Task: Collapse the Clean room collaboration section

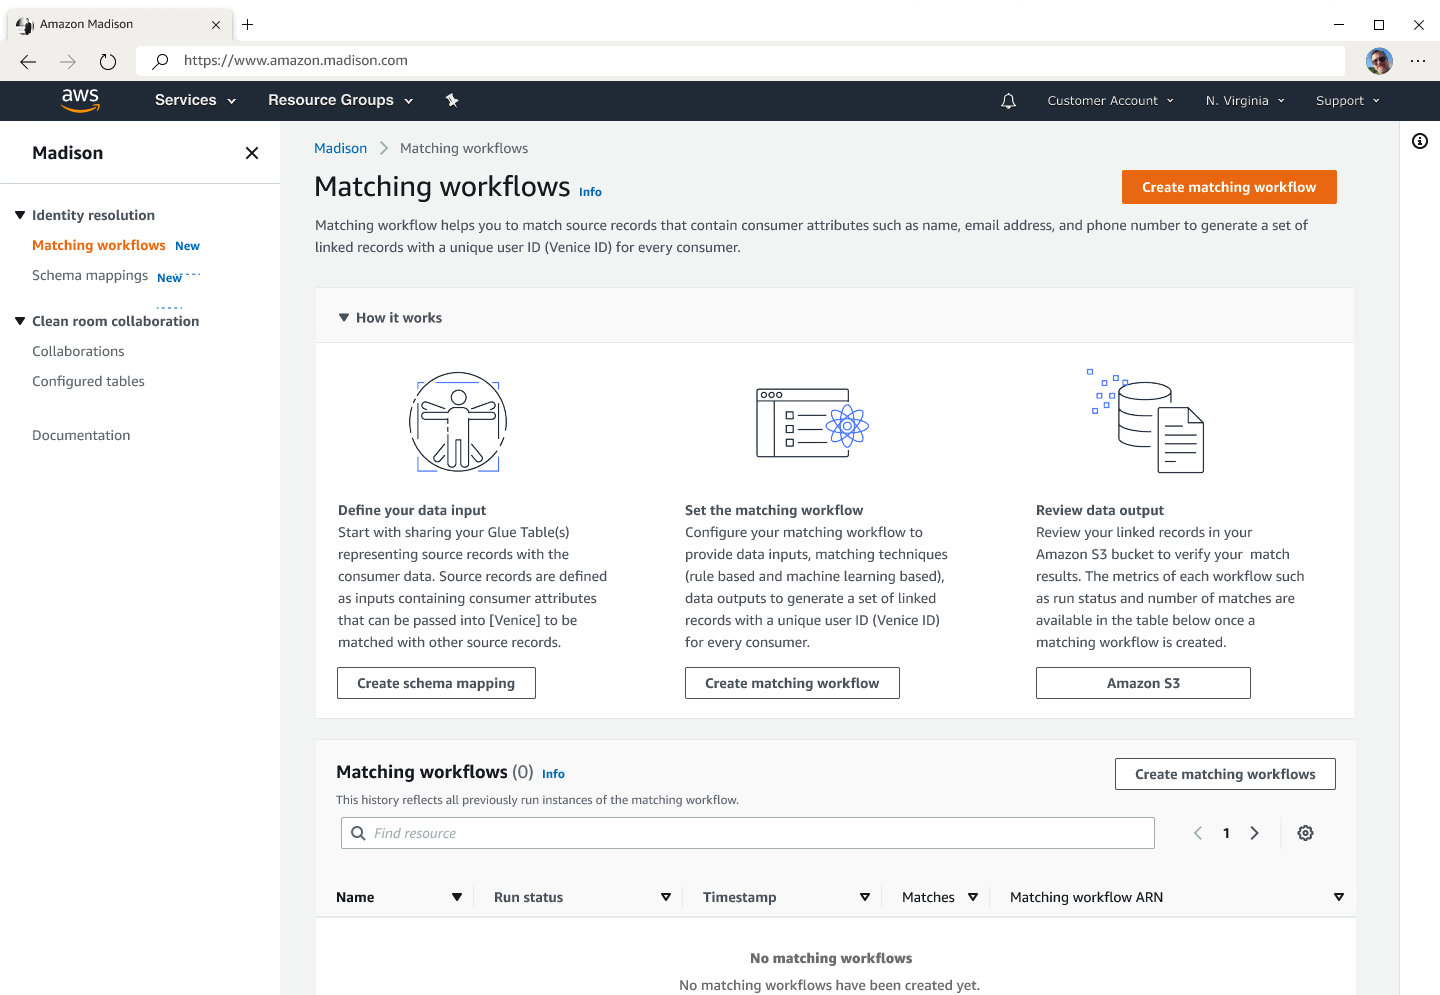Action: click(20, 321)
